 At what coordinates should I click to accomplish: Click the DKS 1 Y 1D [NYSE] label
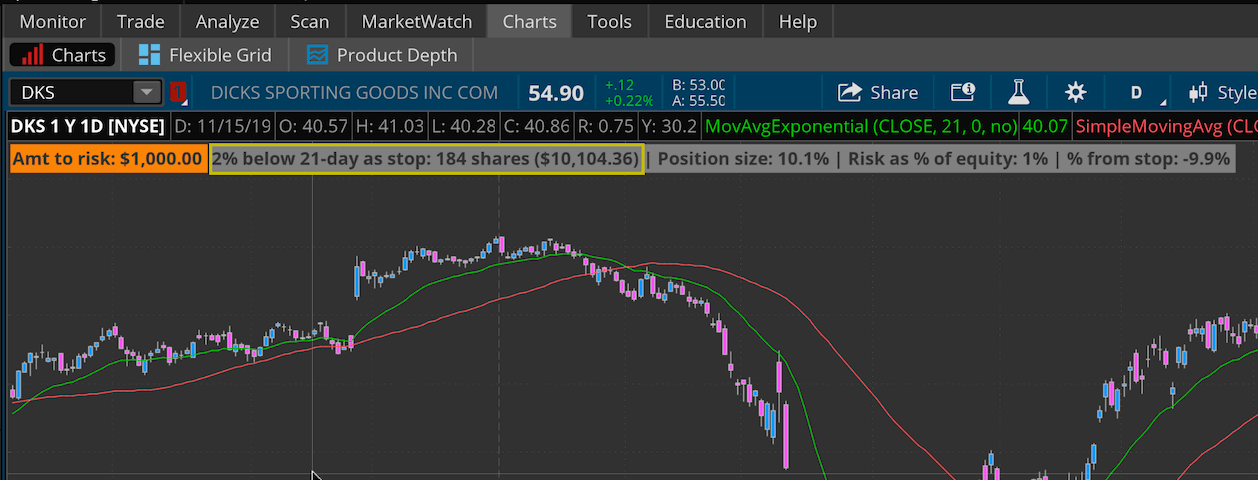click(x=88, y=127)
